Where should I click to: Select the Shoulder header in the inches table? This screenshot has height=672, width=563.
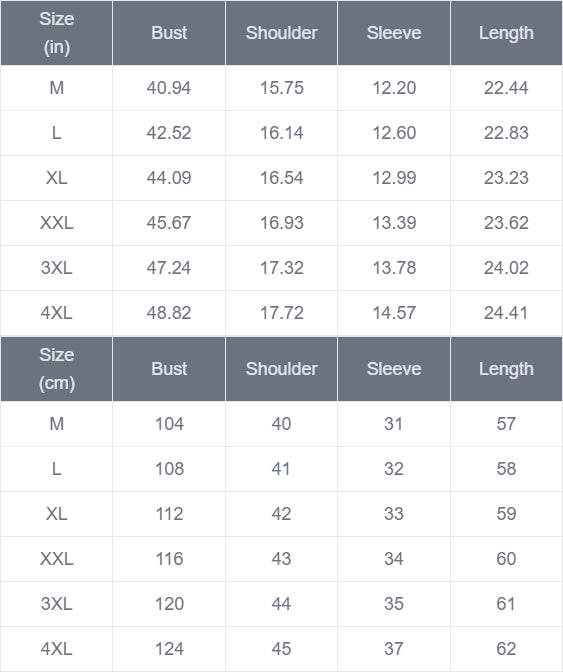(x=282, y=33)
